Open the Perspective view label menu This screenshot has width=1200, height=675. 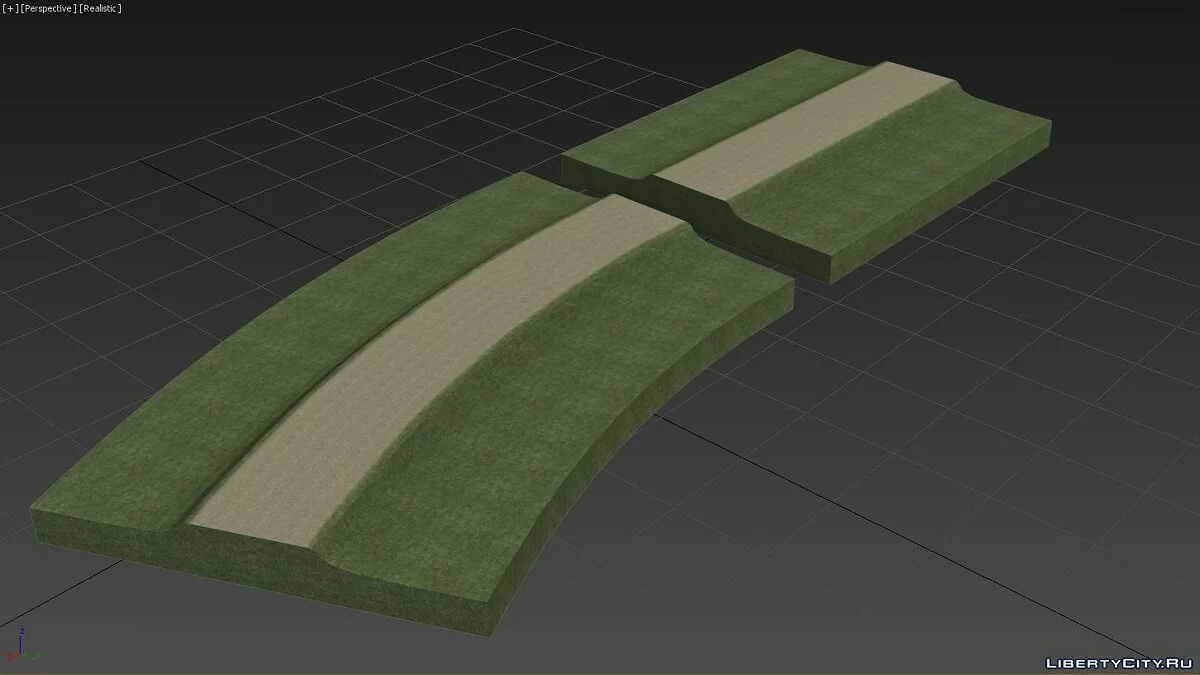[47, 8]
